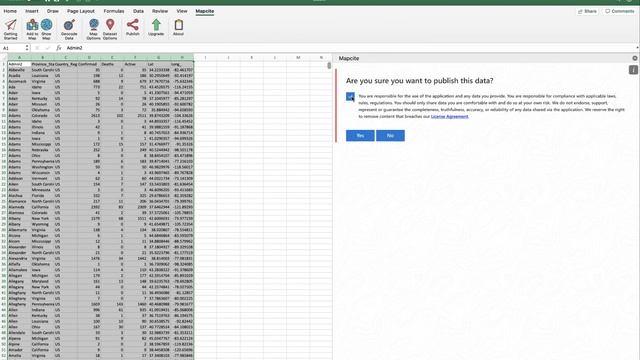Click the Admin2 header cell

pyautogui.click(x=19, y=64)
